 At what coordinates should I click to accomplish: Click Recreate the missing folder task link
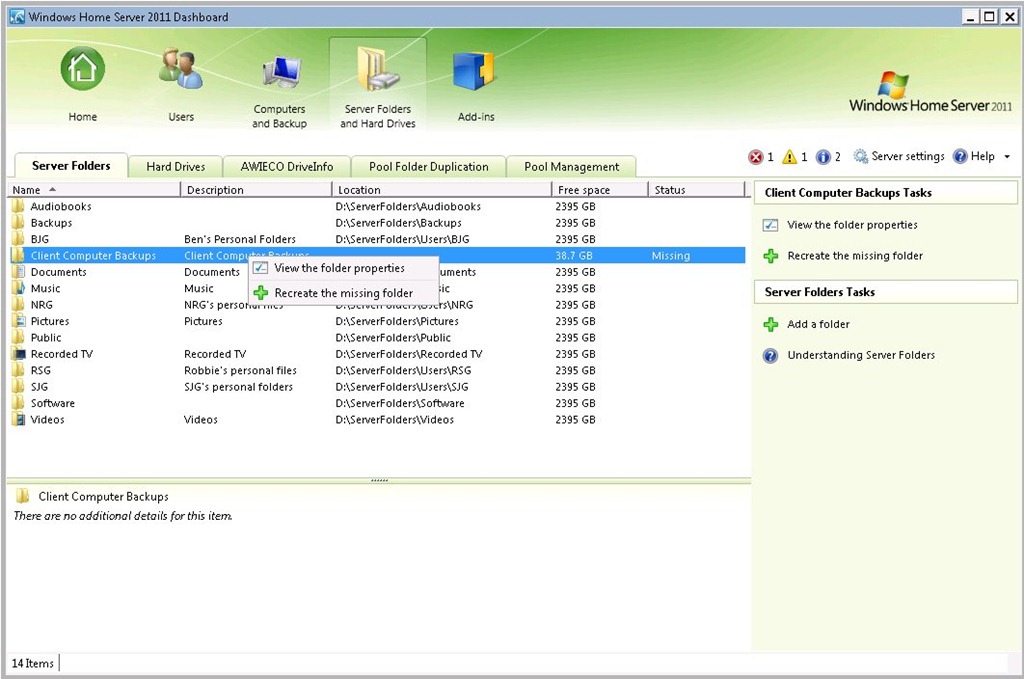pyautogui.click(x=855, y=256)
